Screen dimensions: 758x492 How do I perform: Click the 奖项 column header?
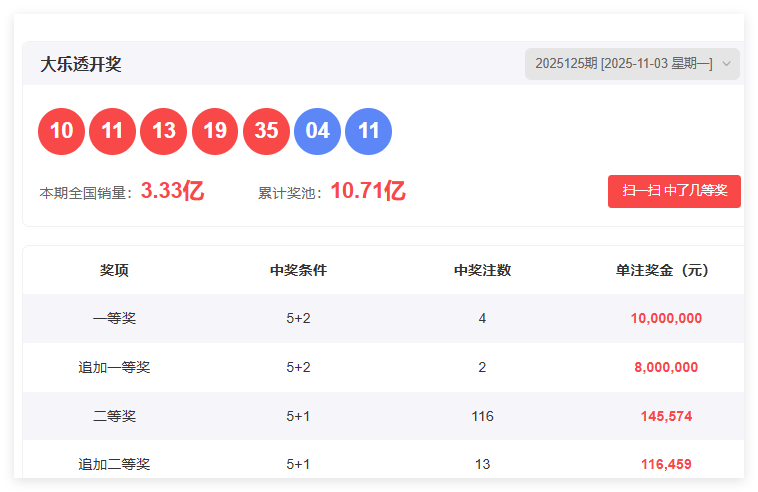[x=115, y=270]
